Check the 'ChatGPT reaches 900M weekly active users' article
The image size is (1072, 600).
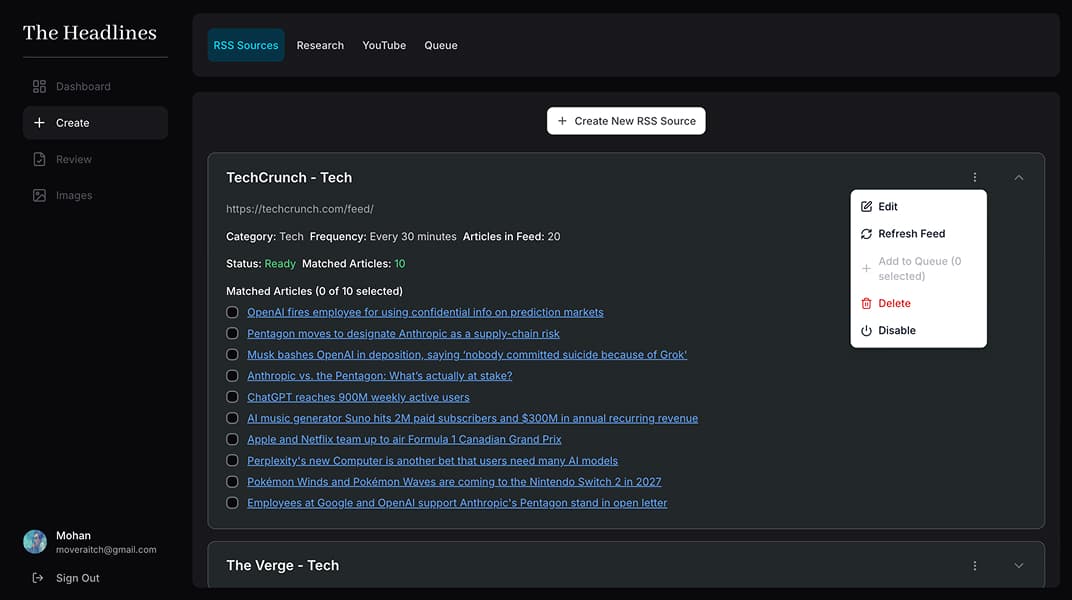[232, 397]
